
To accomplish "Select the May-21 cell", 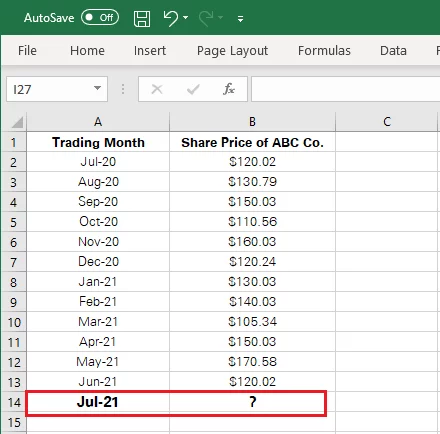I will tap(98, 362).
